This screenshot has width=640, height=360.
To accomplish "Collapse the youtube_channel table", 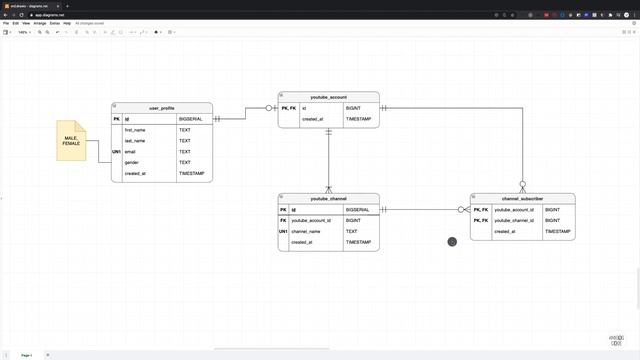I will pos(281,196).
